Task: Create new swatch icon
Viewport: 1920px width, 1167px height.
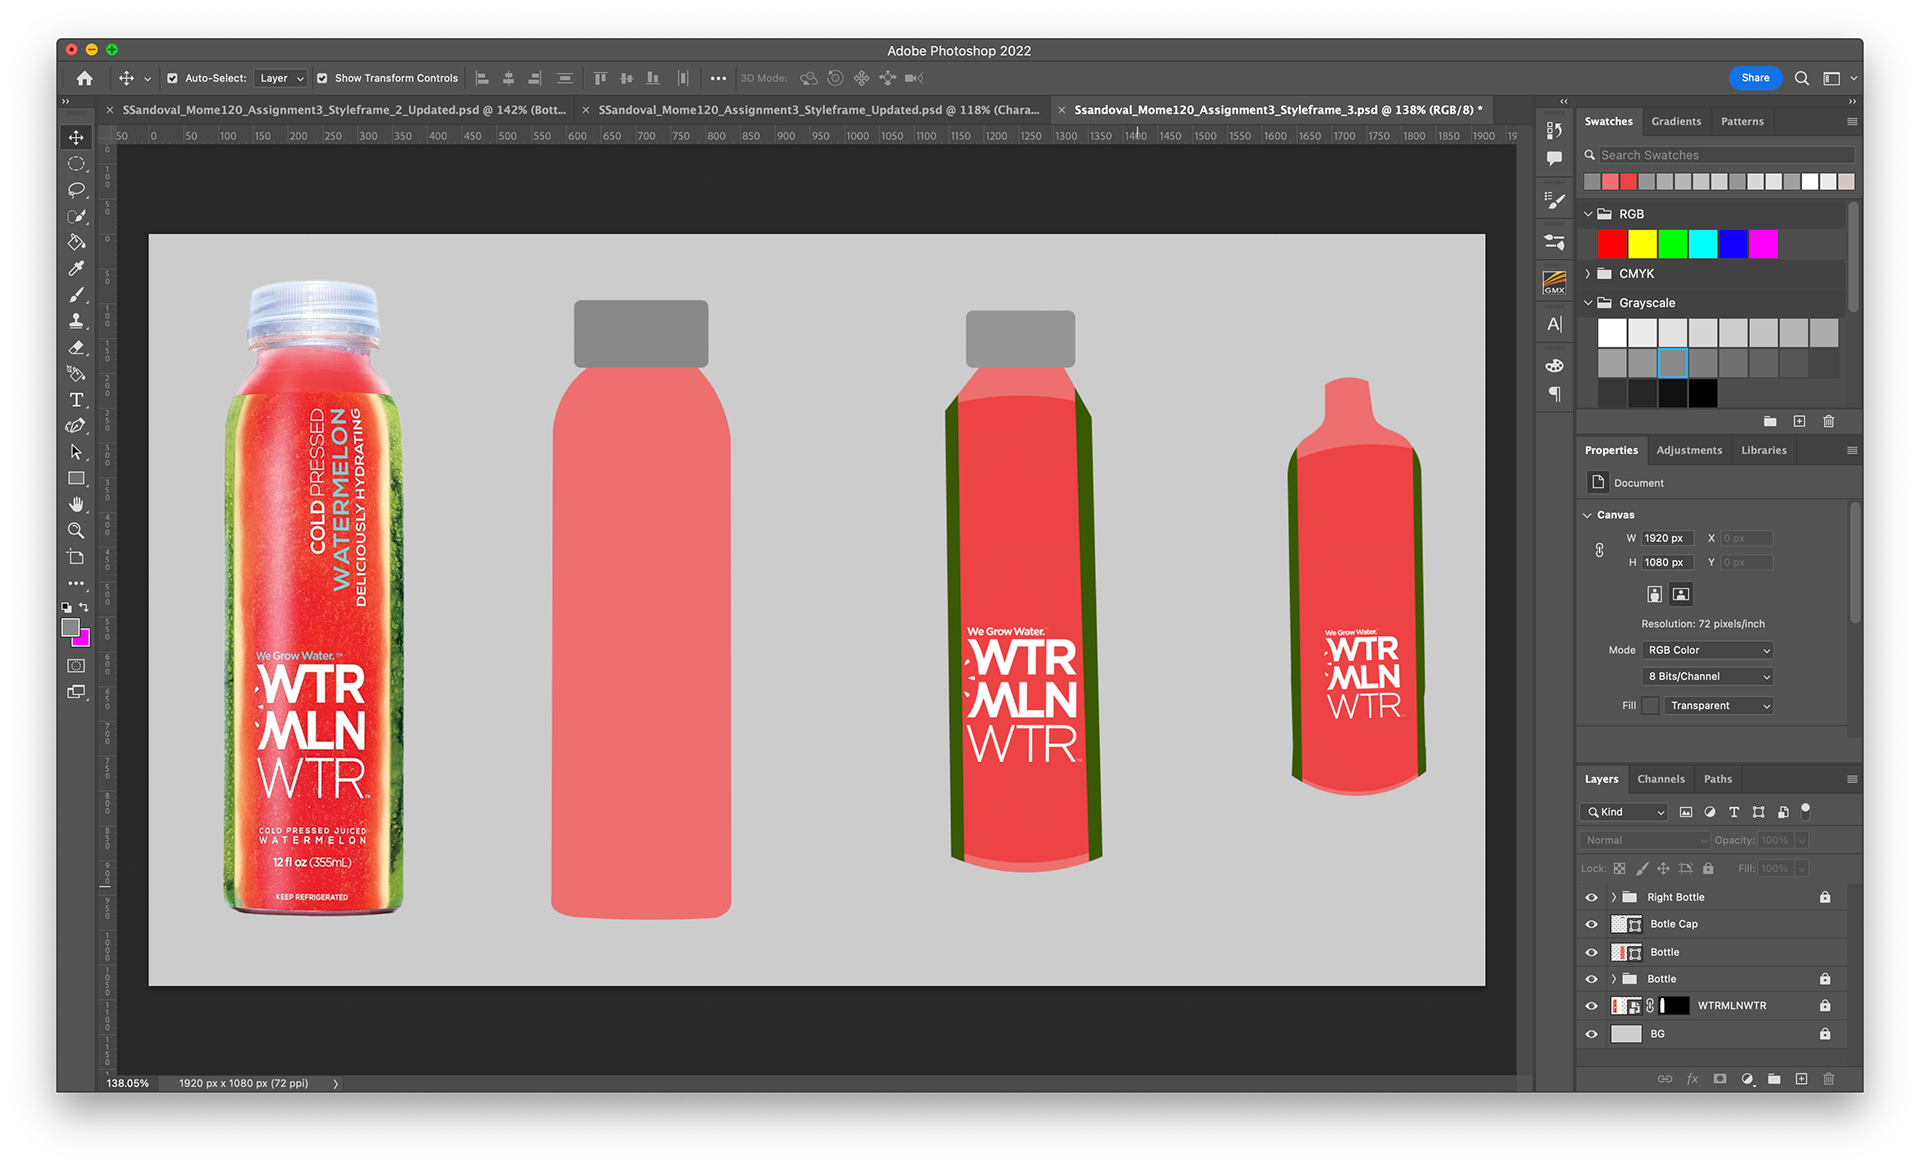Action: tap(1799, 421)
